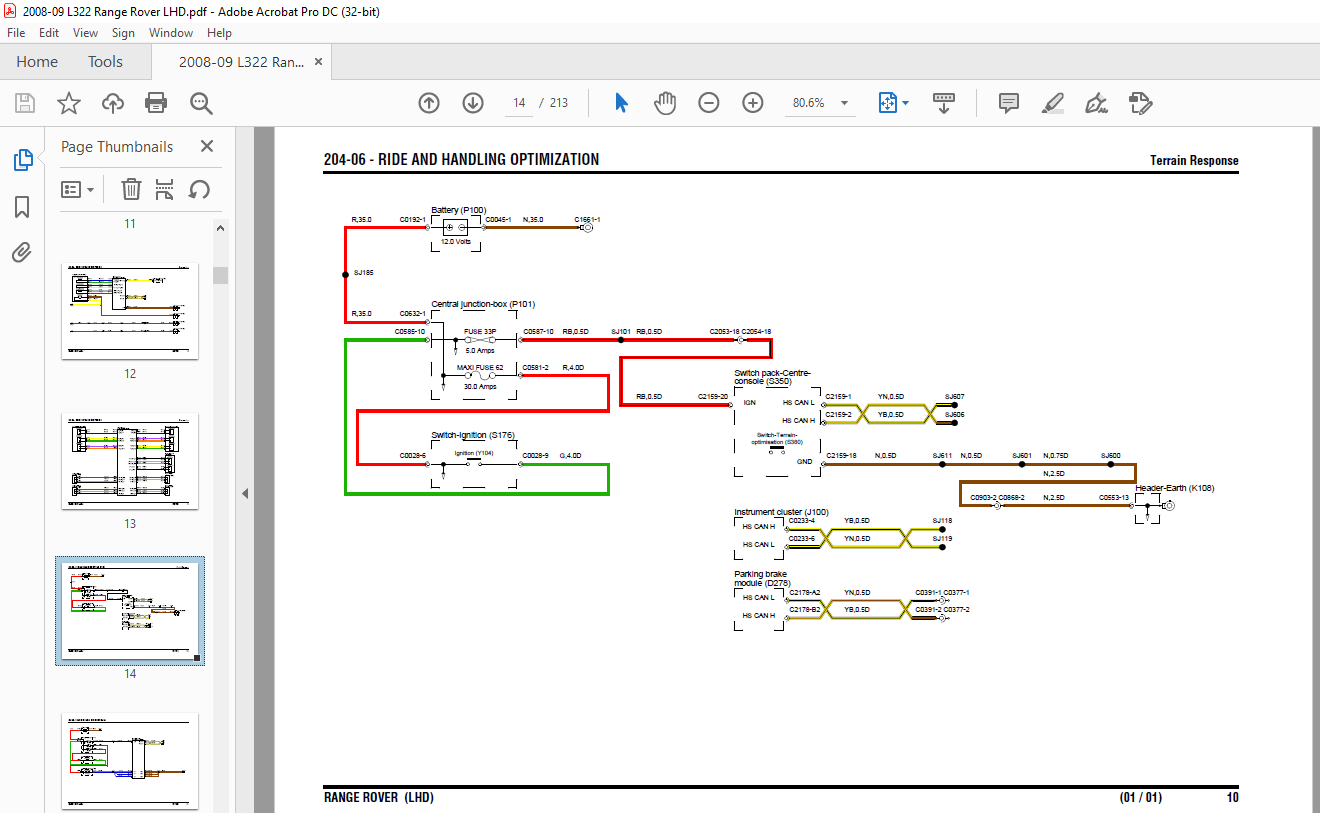Image resolution: width=1320 pixels, height=813 pixels.
Task: Click the cloud upload icon
Action: (113, 103)
